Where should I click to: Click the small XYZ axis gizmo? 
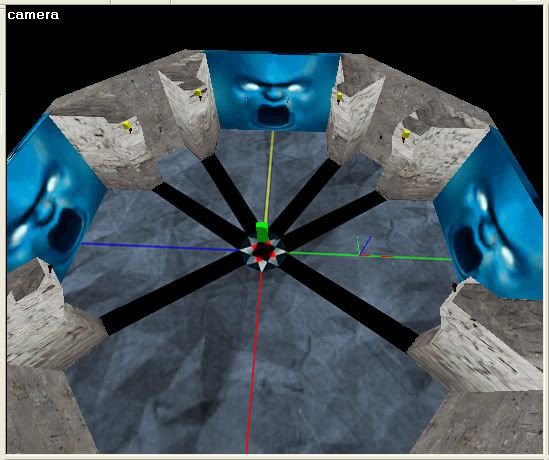pos(362,246)
